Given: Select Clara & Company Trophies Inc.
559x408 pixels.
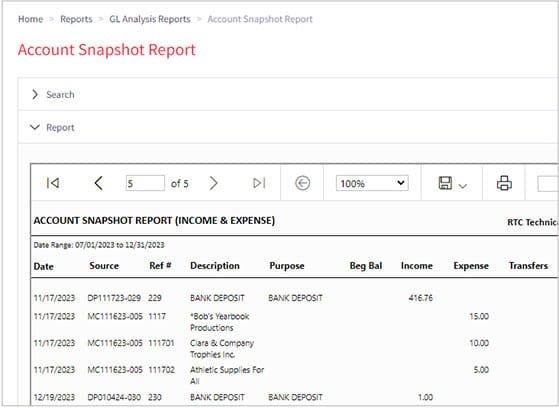Looking at the screenshot, I should 222,348.
